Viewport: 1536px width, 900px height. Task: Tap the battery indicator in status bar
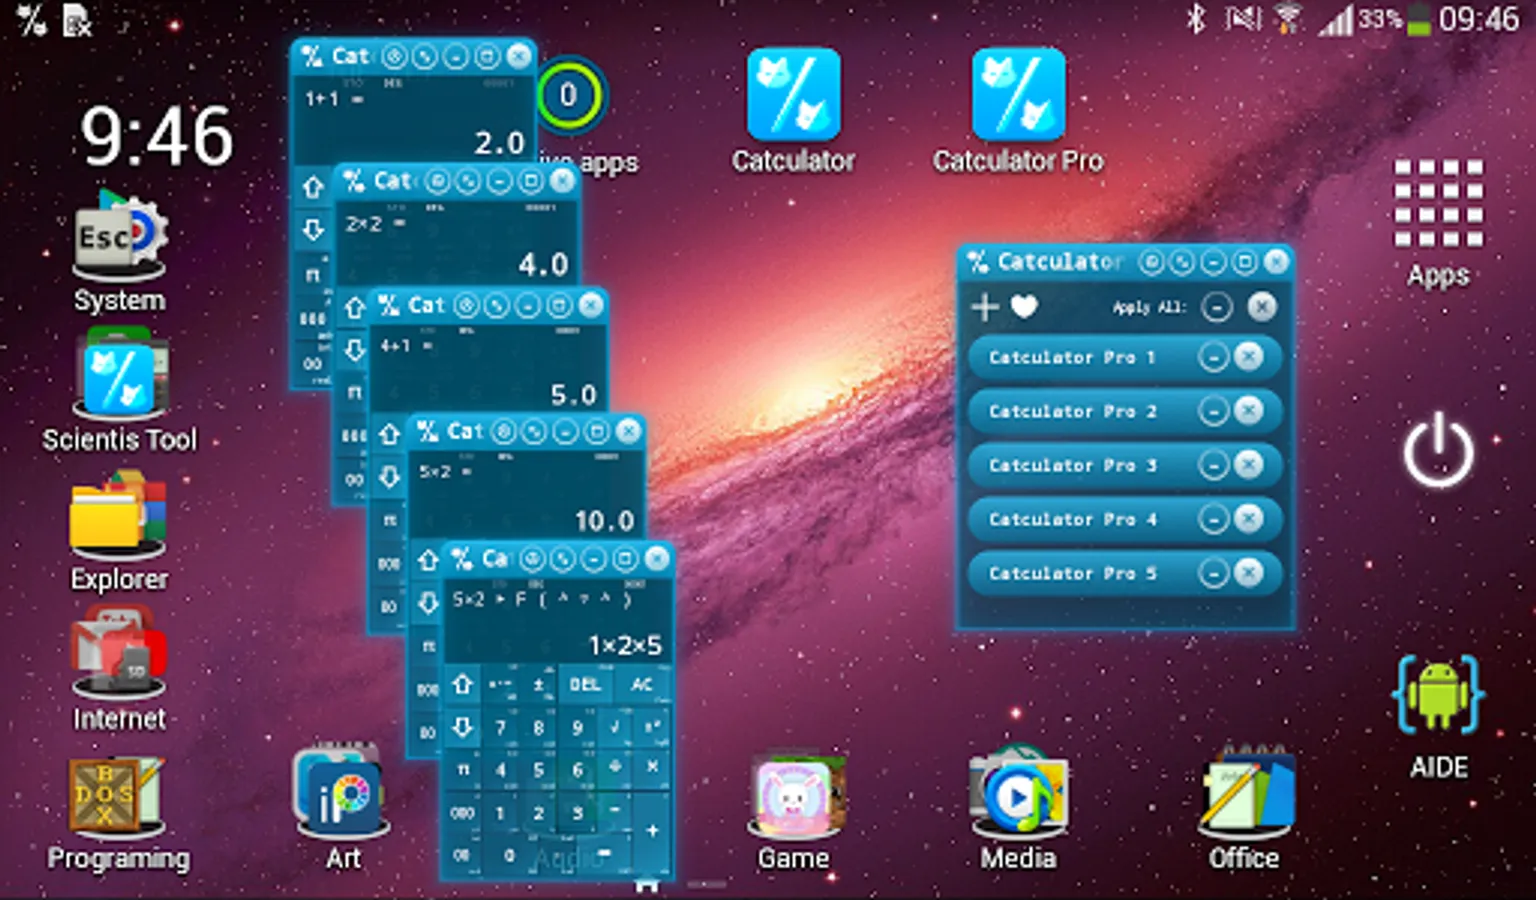coord(1419,20)
